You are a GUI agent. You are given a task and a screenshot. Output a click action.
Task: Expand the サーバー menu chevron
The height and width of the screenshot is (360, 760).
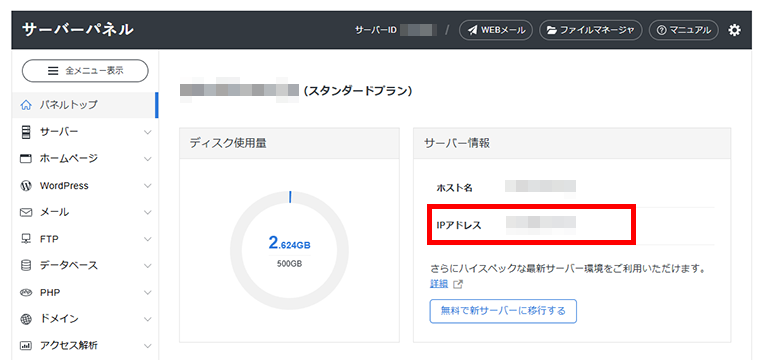click(x=148, y=132)
